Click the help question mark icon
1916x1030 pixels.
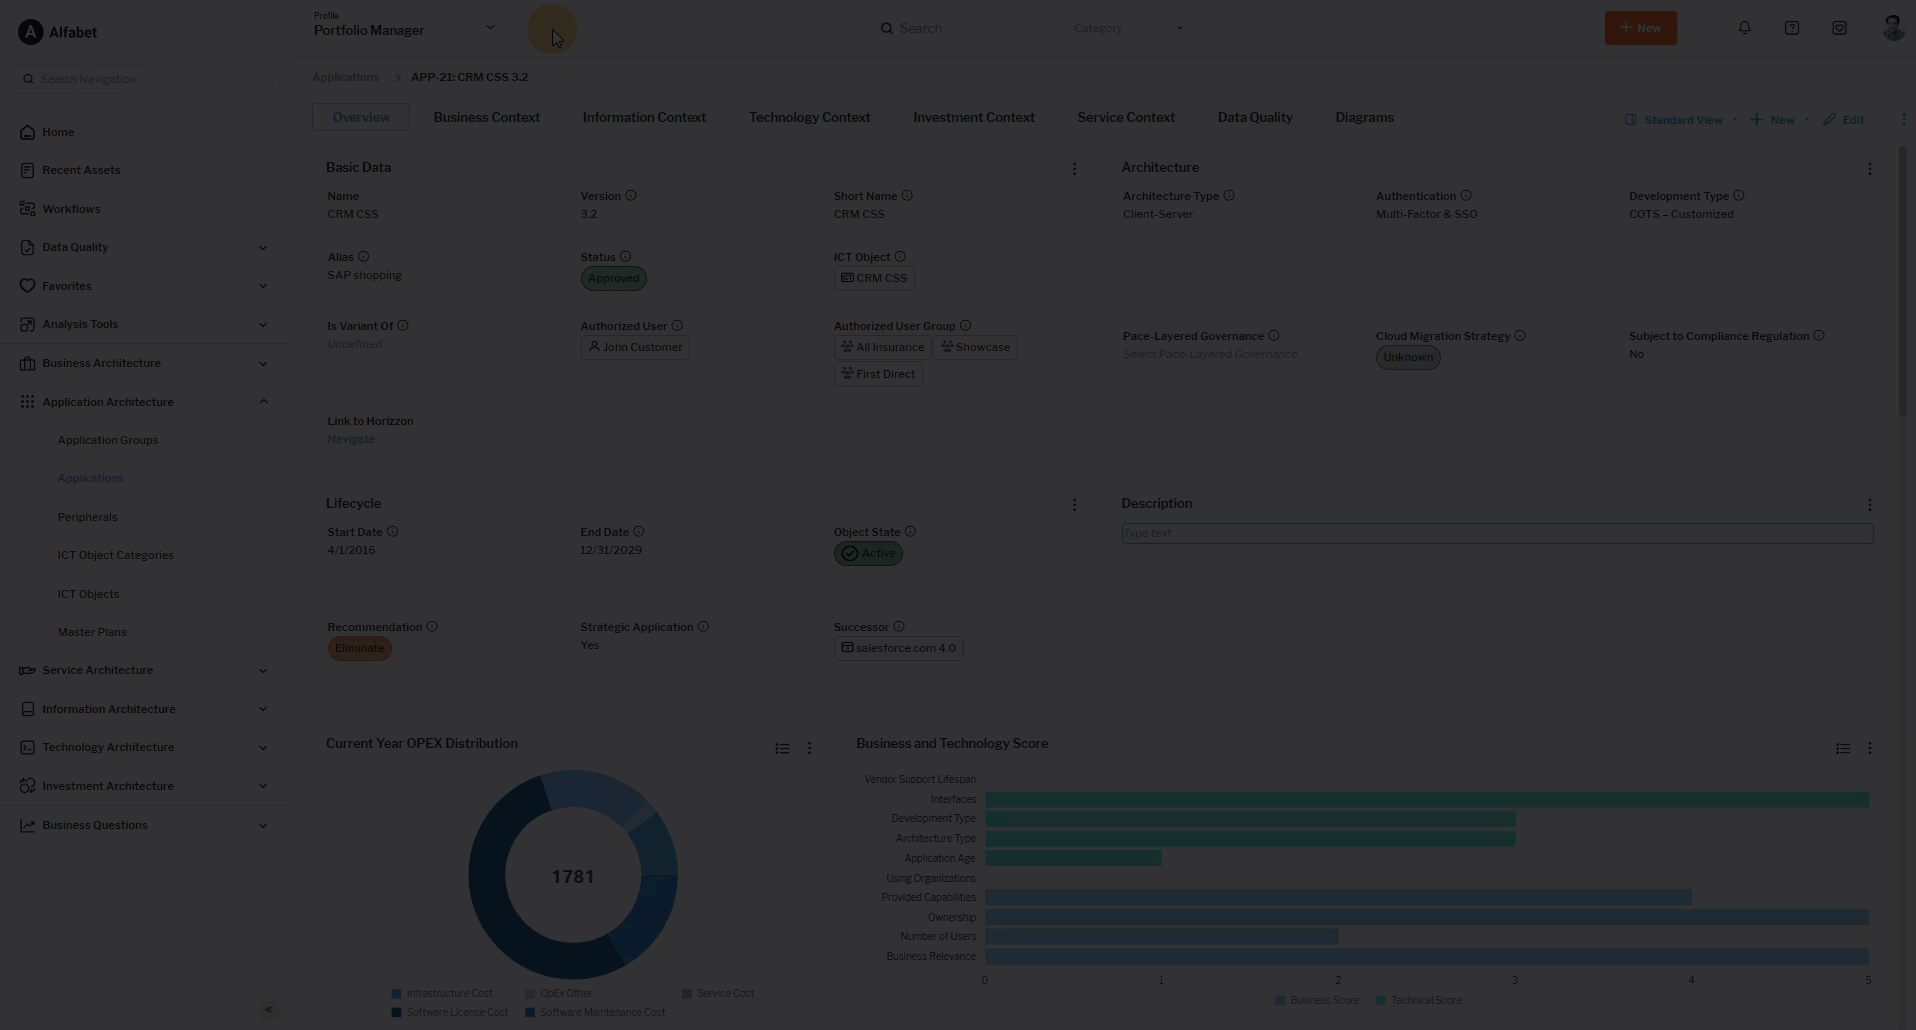1791,28
